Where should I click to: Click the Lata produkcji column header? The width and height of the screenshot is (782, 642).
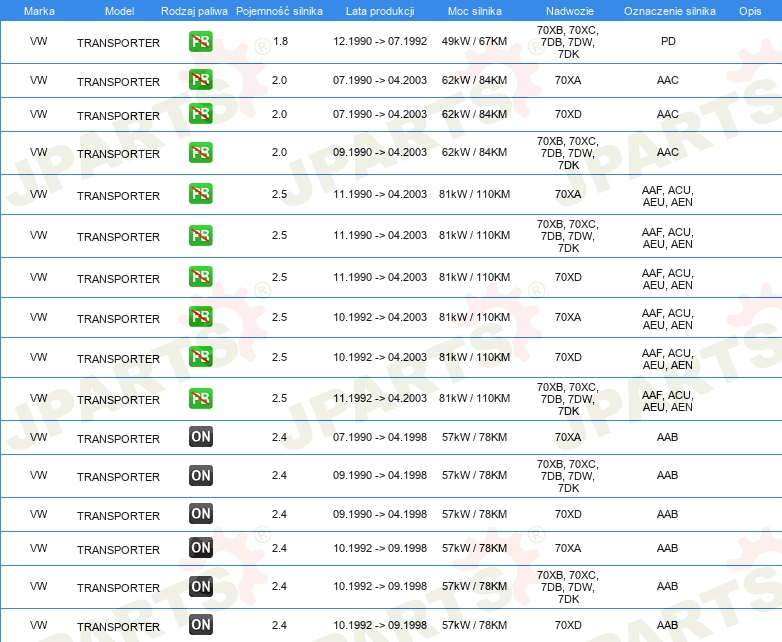click(x=380, y=11)
